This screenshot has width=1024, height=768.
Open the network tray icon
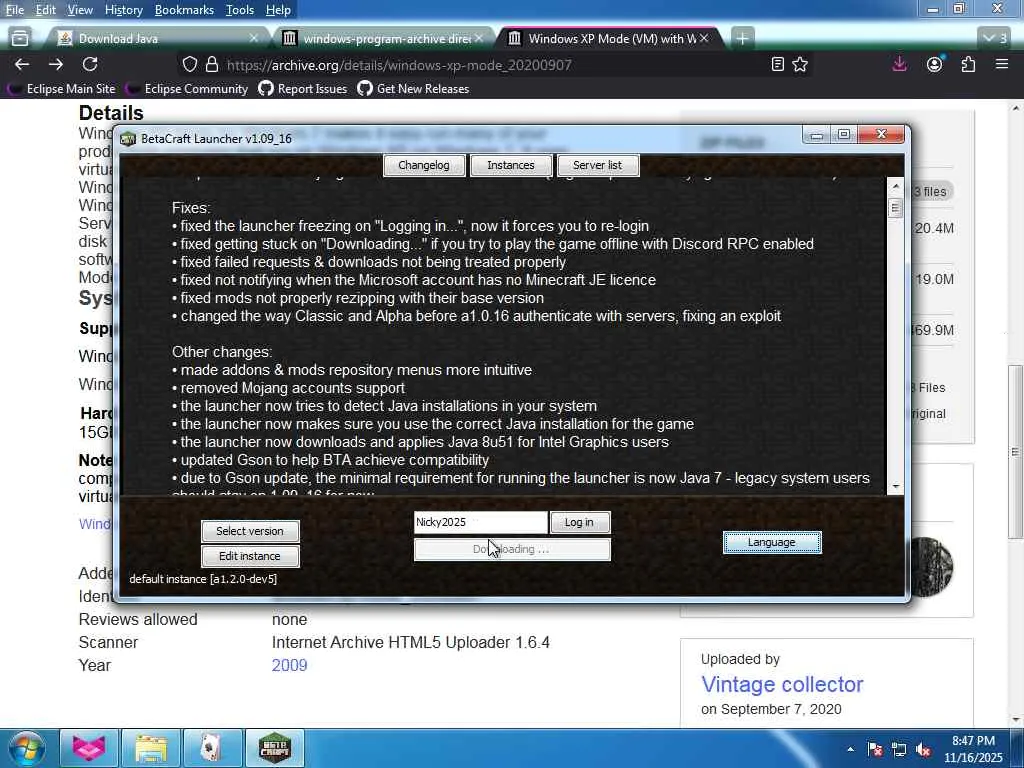899,749
